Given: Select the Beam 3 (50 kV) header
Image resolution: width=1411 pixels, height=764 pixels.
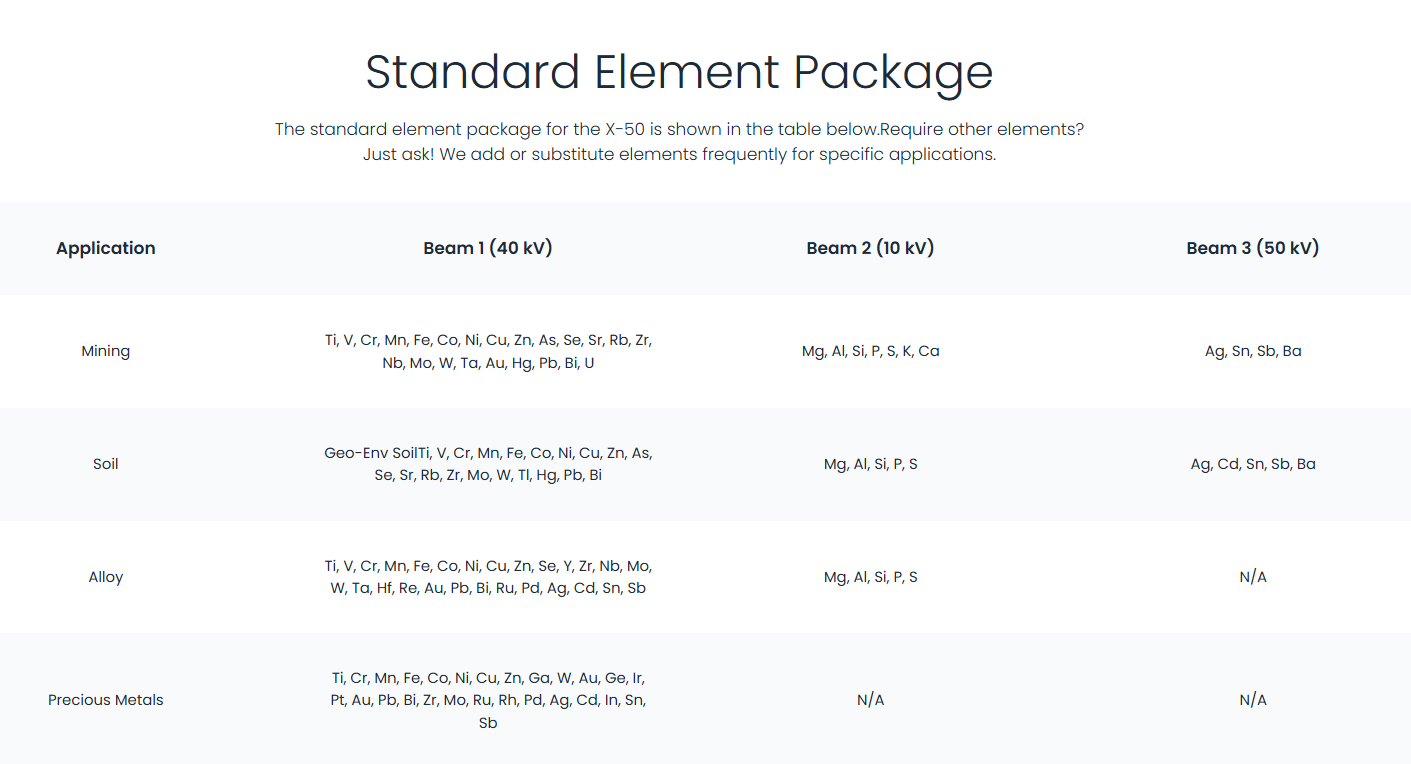Looking at the screenshot, I should tap(1253, 248).
